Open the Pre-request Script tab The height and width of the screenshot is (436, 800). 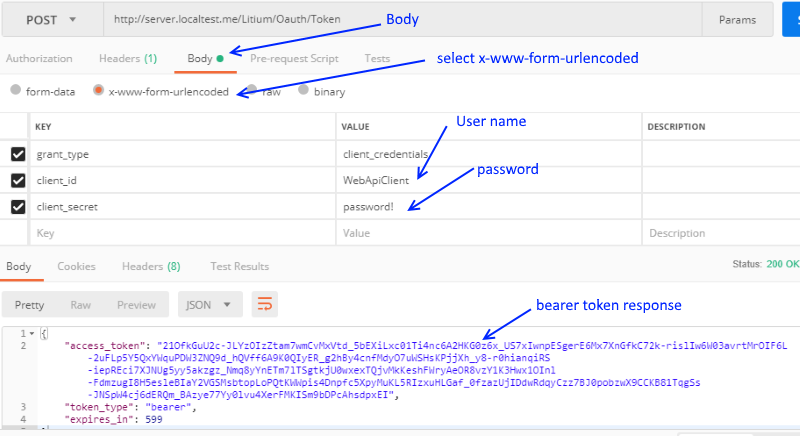(294, 59)
